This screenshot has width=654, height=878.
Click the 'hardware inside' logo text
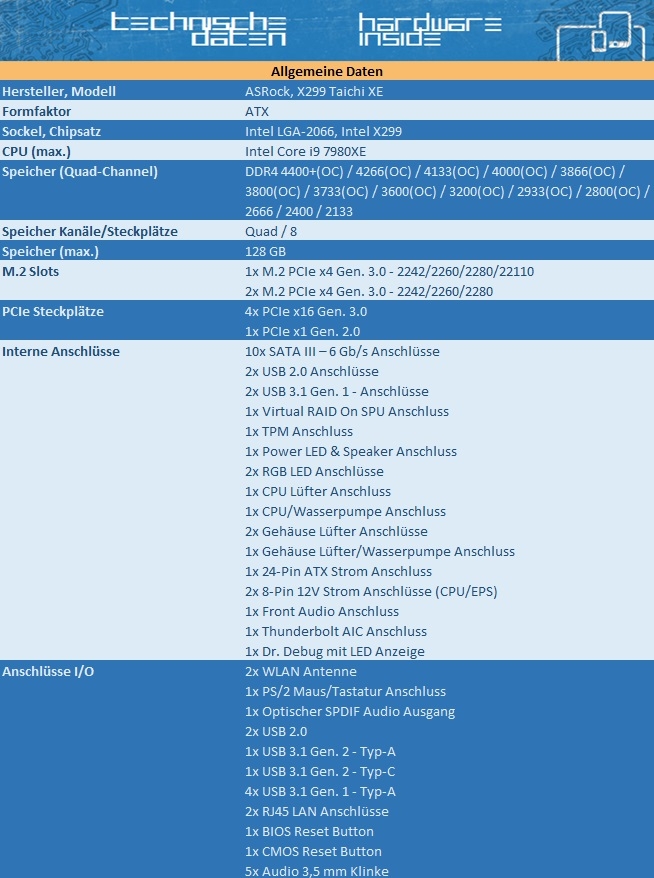click(x=429, y=29)
